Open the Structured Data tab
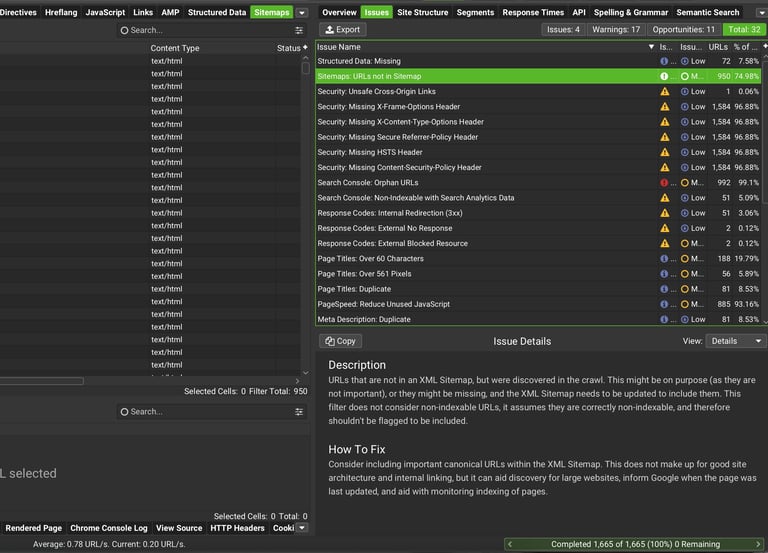This screenshot has width=768, height=553. (216, 13)
